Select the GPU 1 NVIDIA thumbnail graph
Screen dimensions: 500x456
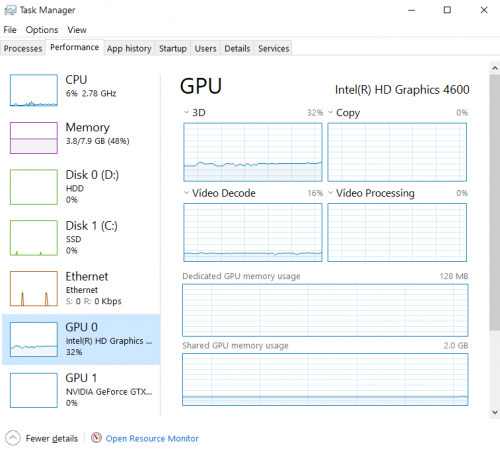pyautogui.click(x=34, y=390)
